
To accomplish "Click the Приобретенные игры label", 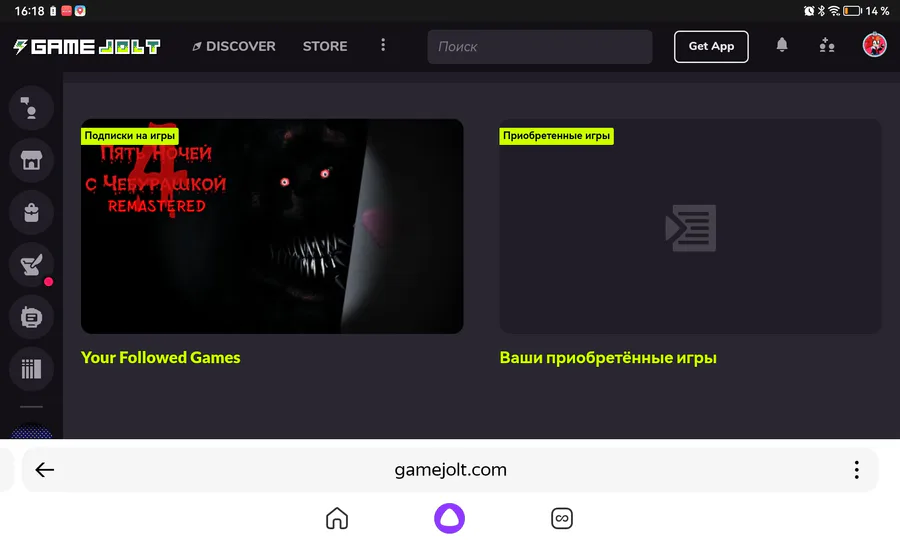I will coord(556,136).
